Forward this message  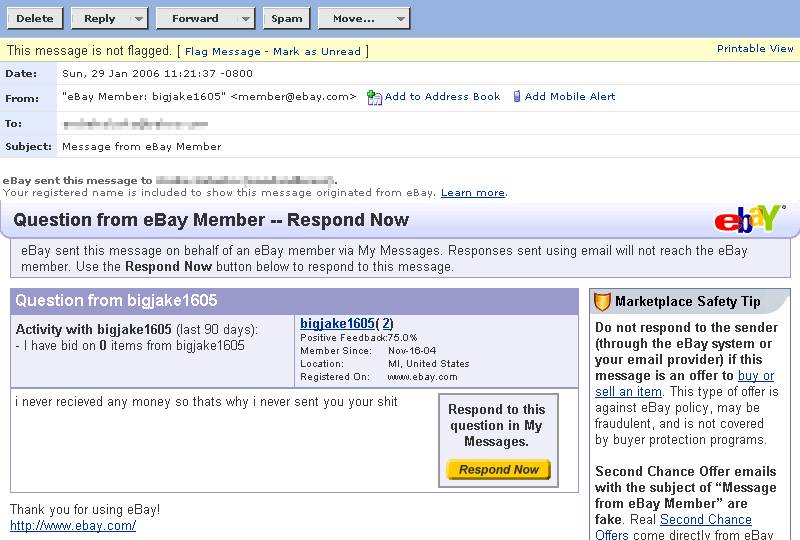pyautogui.click(x=195, y=18)
